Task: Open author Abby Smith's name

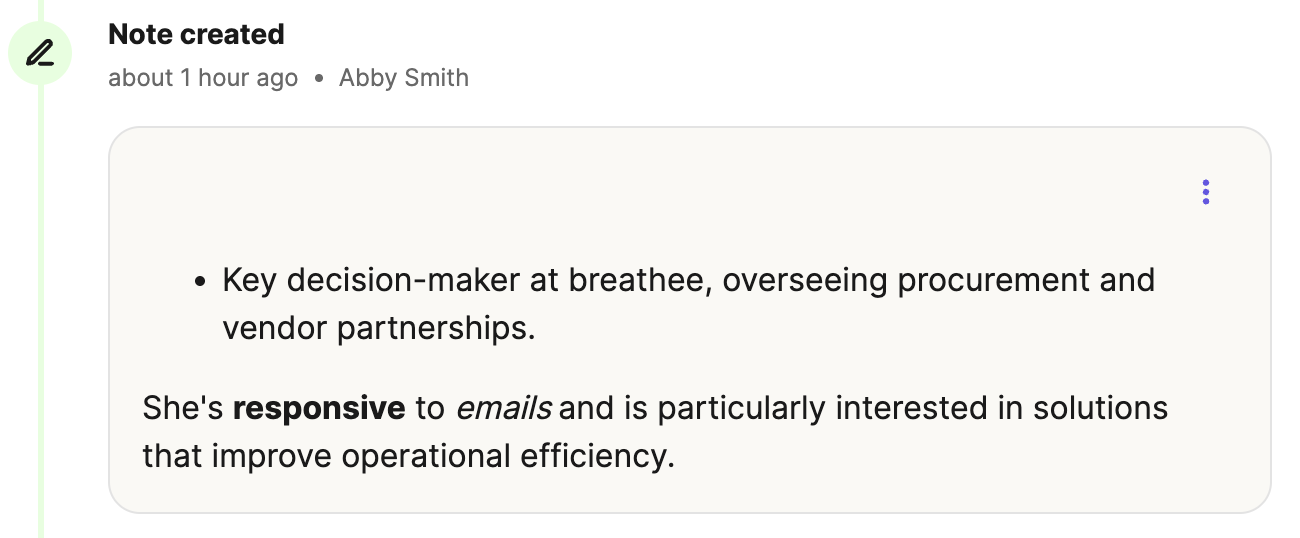Action: coord(404,78)
